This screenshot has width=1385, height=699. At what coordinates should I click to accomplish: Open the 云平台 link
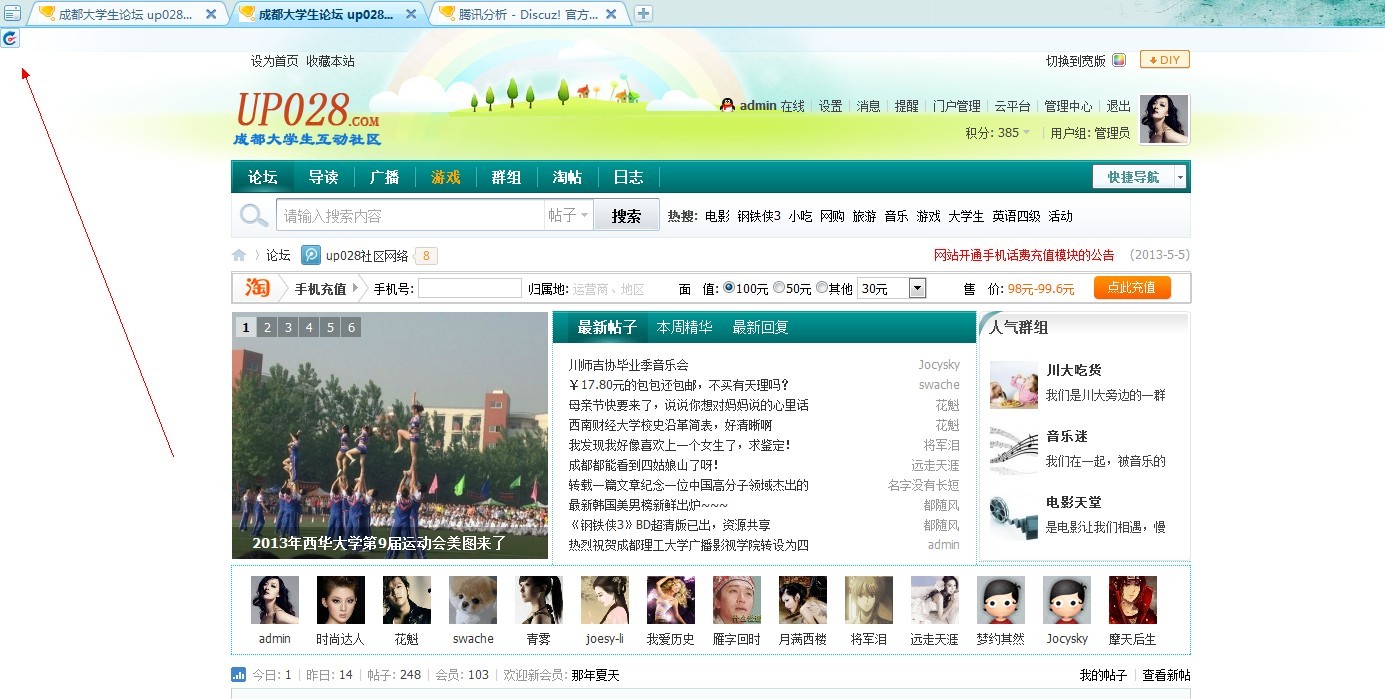[x=1012, y=106]
